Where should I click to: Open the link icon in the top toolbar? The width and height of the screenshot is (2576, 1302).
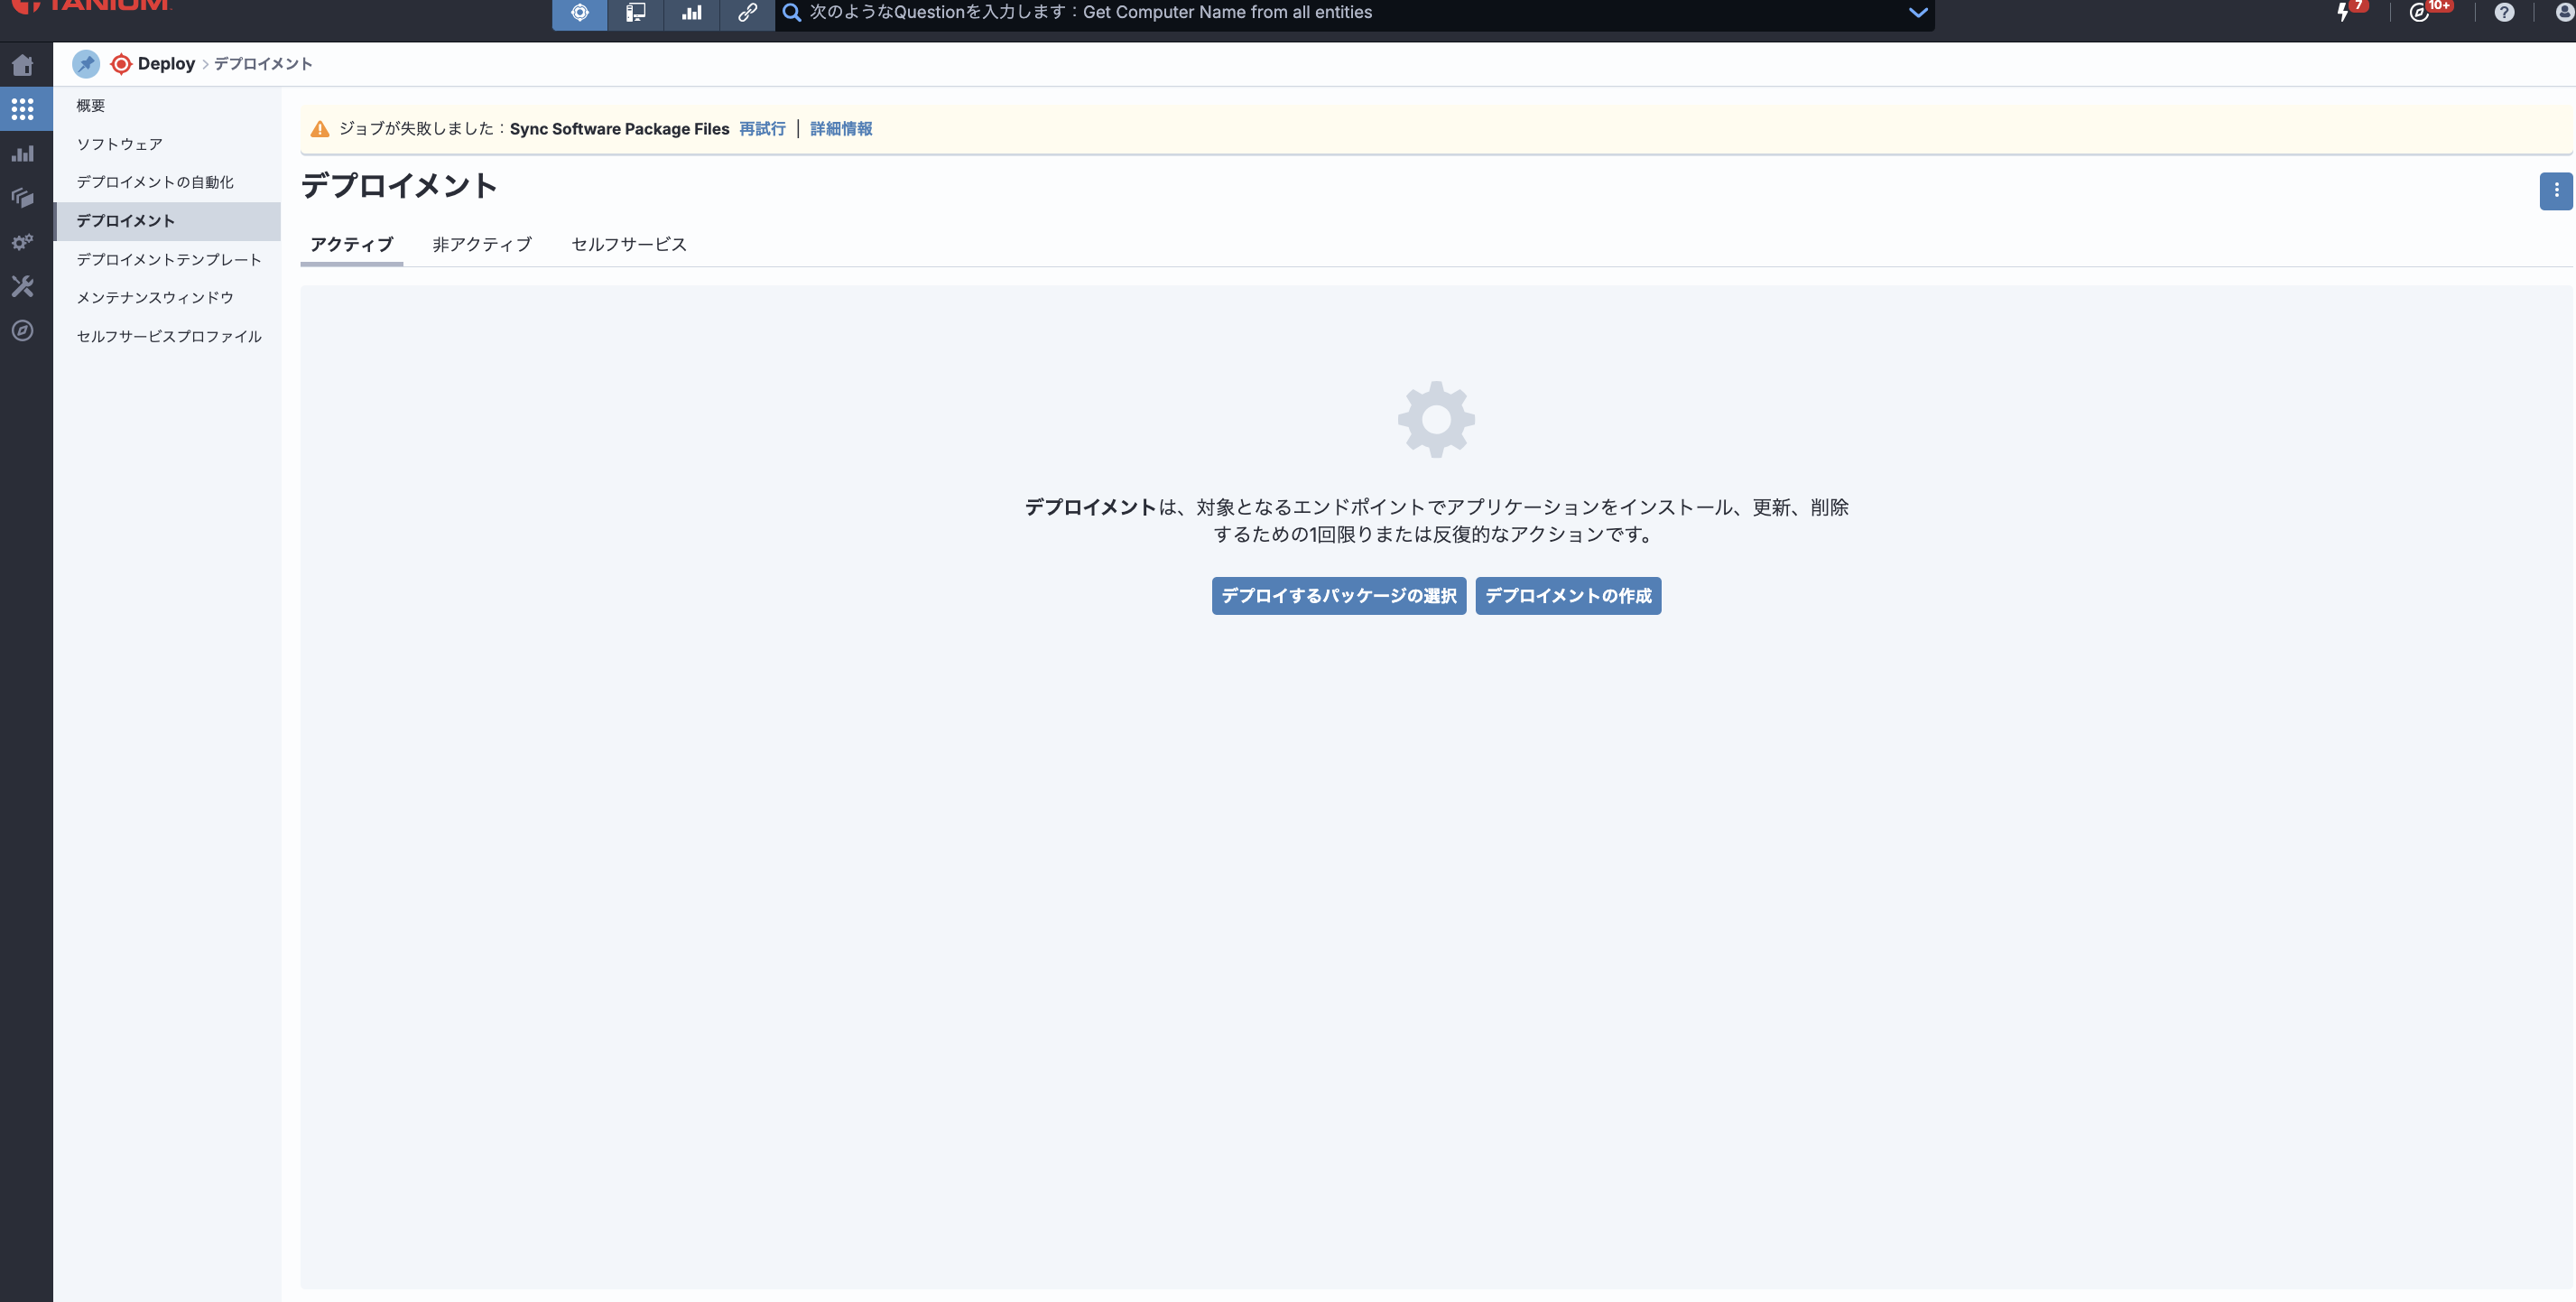click(x=748, y=13)
